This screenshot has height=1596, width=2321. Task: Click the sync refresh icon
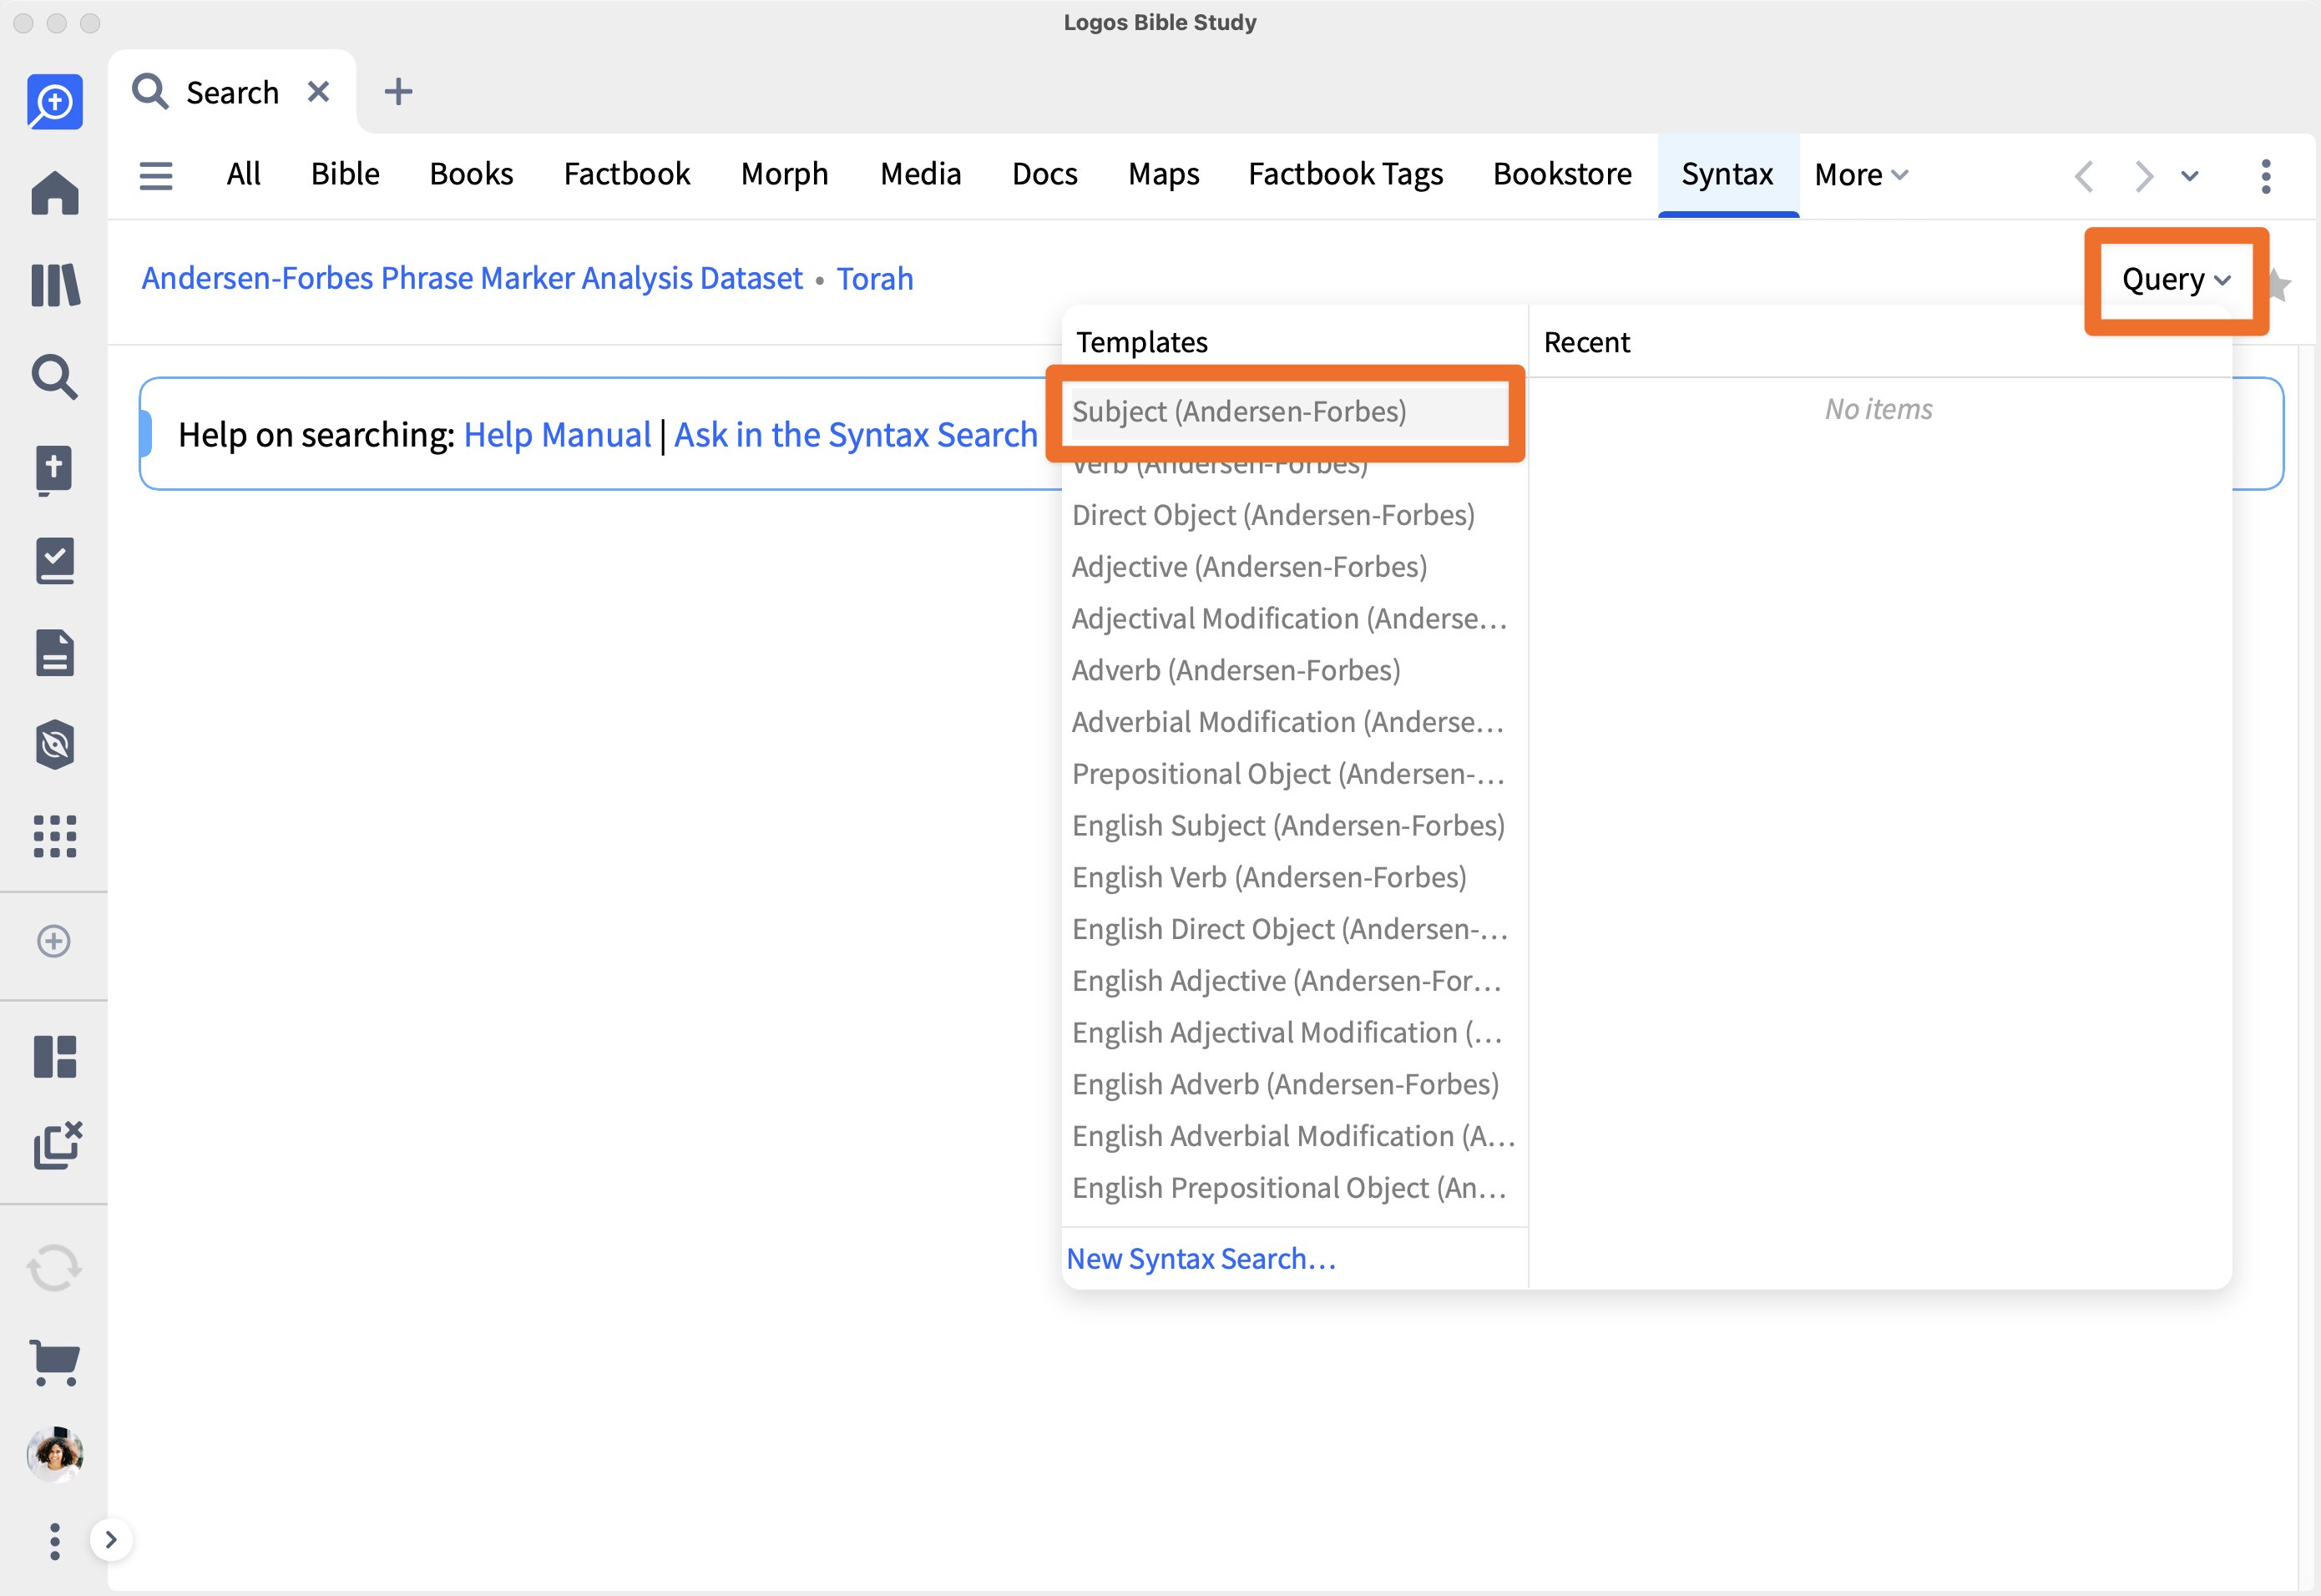[x=54, y=1268]
